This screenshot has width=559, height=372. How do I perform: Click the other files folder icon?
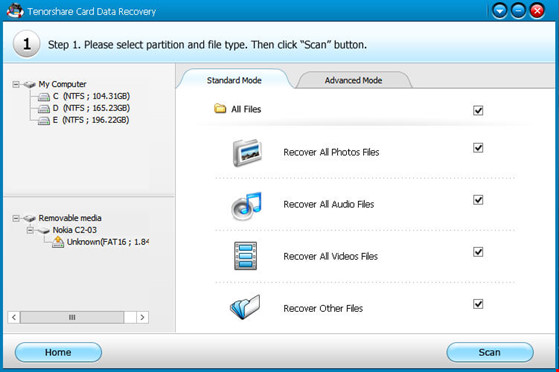tap(245, 307)
